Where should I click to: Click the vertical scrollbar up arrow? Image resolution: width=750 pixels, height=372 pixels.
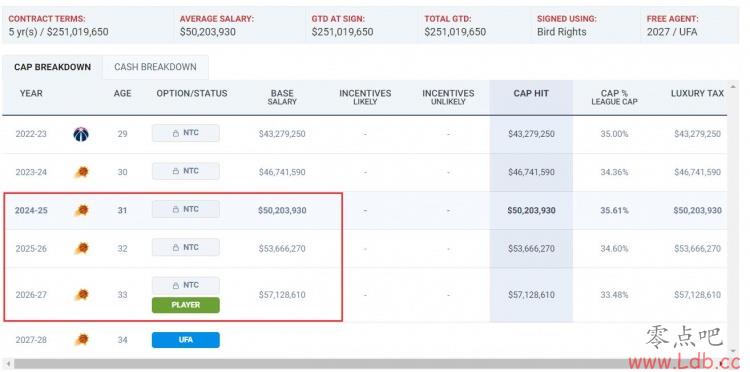tap(732, 87)
